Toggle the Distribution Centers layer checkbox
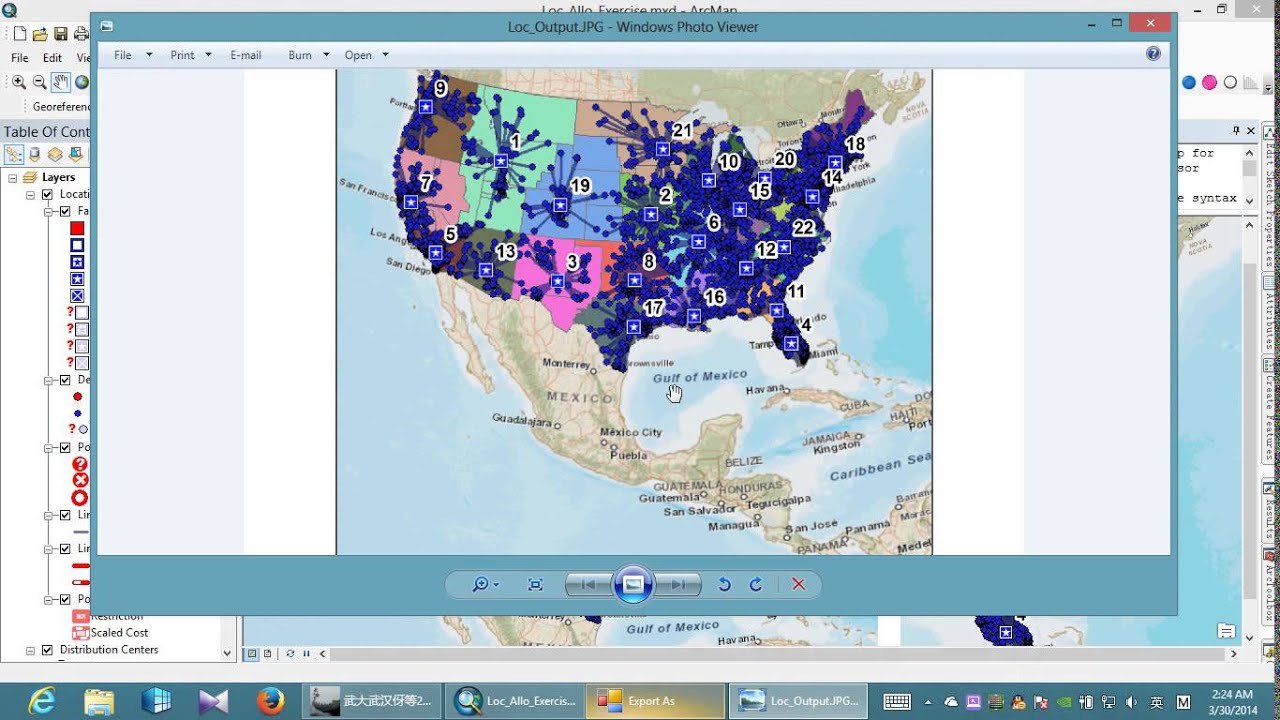This screenshot has height=720, width=1280. click(x=47, y=650)
